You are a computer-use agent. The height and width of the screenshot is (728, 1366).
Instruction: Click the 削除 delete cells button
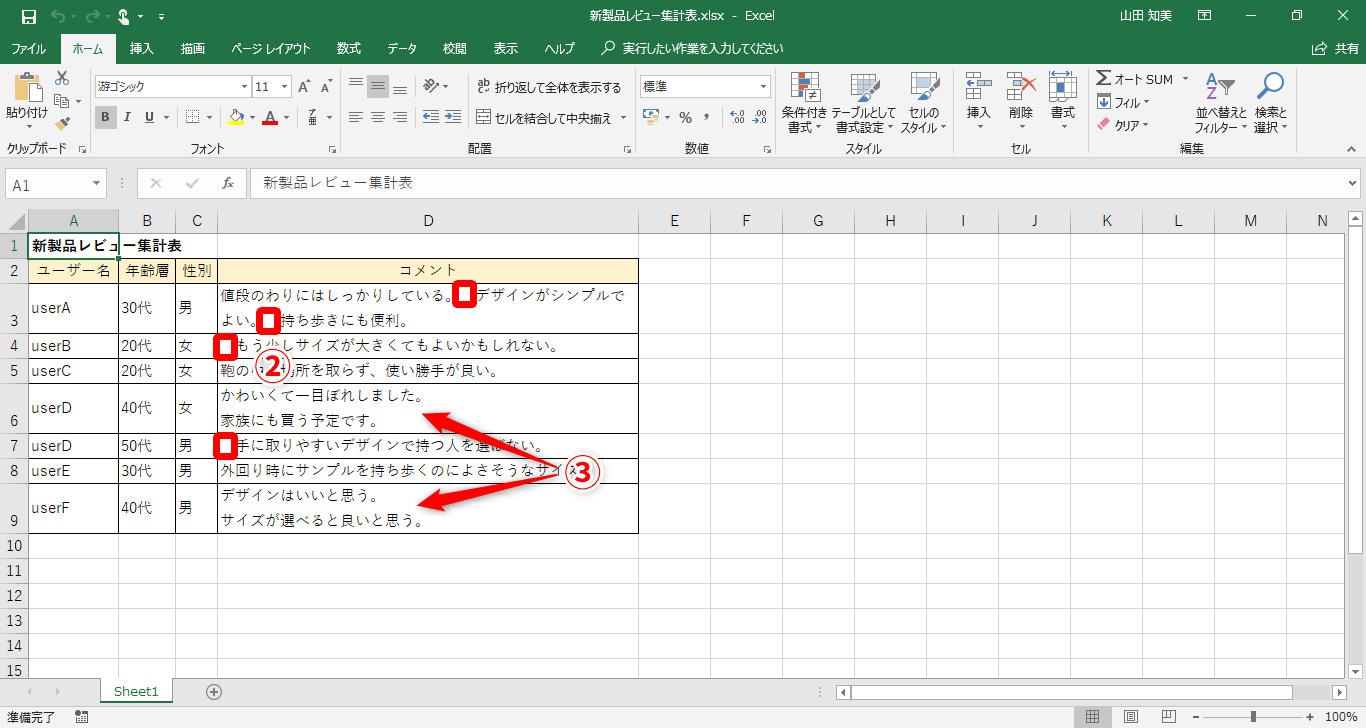(1020, 102)
